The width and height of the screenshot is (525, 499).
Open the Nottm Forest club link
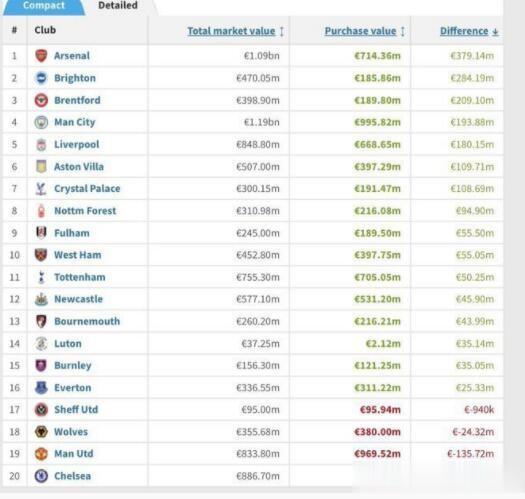(85, 211)
